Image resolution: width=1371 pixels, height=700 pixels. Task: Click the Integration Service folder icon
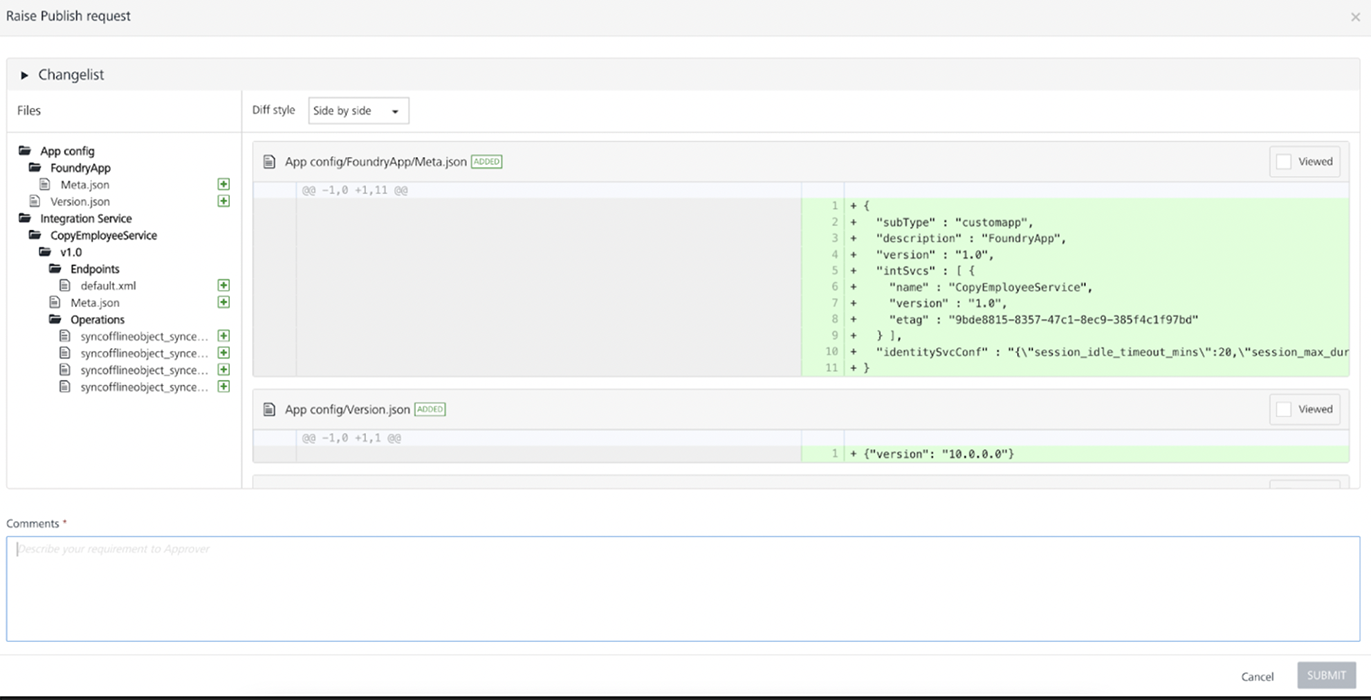[x=25, y=218]
